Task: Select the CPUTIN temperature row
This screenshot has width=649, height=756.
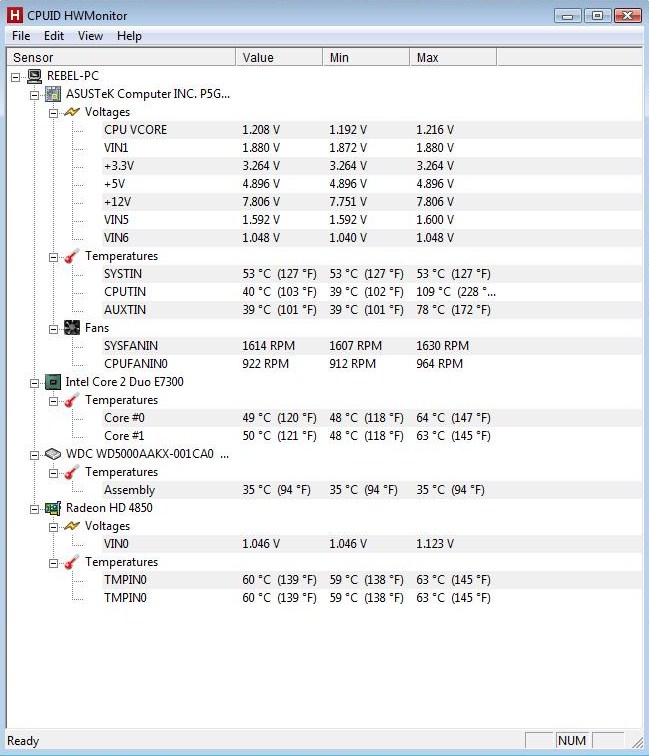Action: pos(372,292)
